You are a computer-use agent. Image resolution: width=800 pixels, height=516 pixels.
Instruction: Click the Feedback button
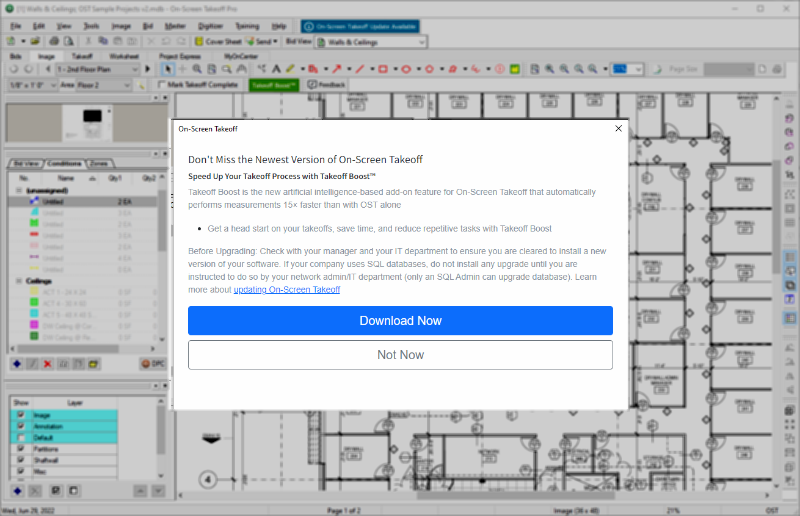coord(327,85)
